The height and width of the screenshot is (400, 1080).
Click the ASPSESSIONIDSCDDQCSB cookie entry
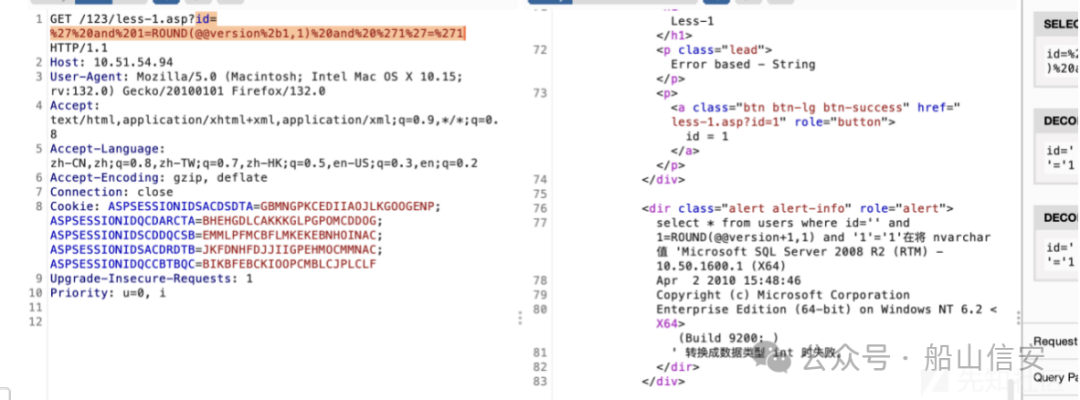[x=216, y=235]
